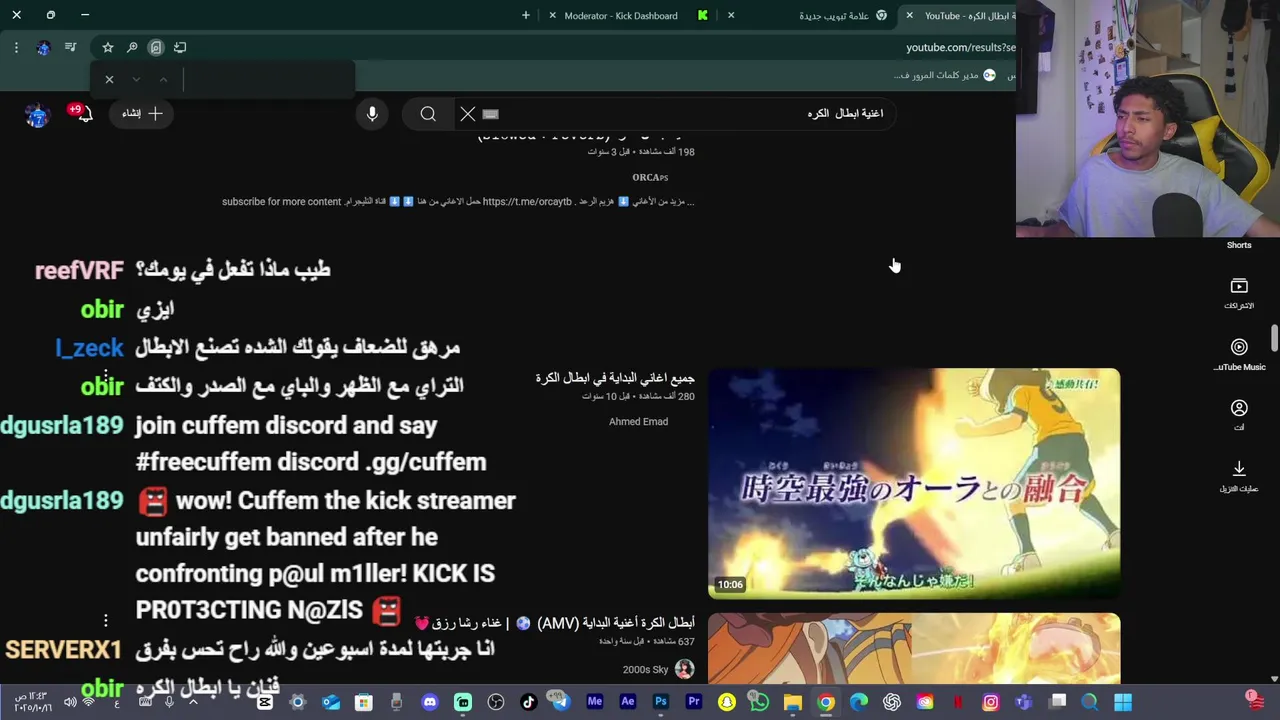
Task: Open ChatGPT from the taskbar
Action: (891, 702)
